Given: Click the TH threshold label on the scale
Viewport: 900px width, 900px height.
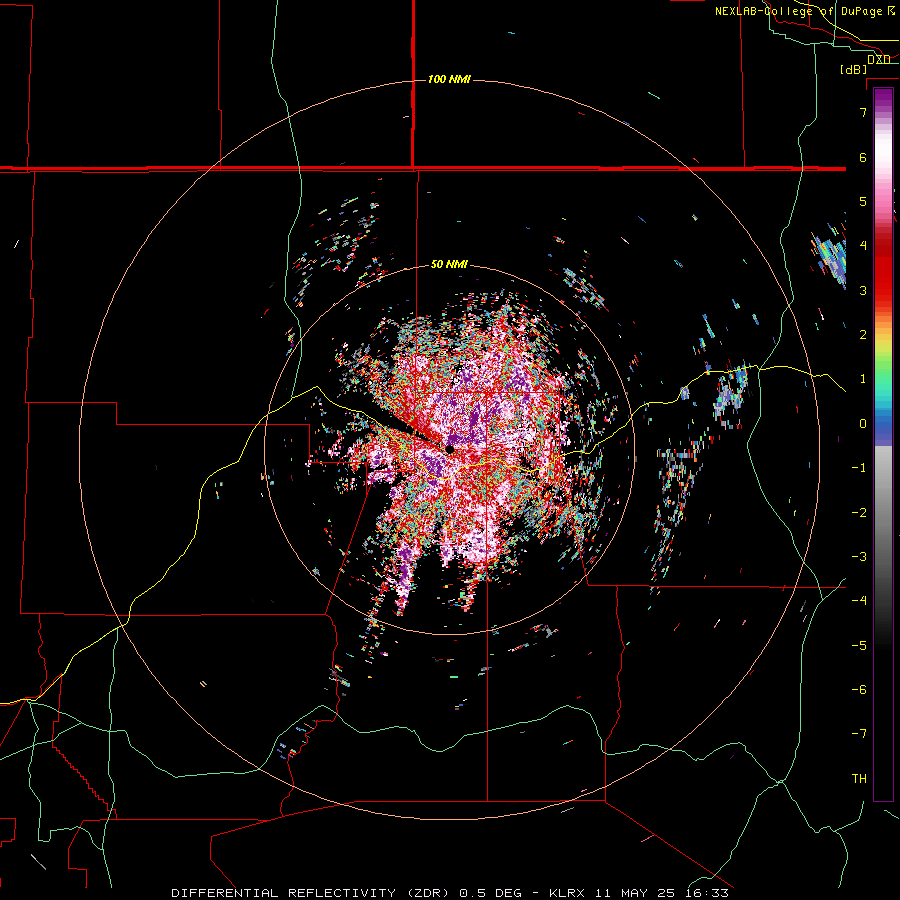Looking at the screenshot, I should [x=859, y=779].
